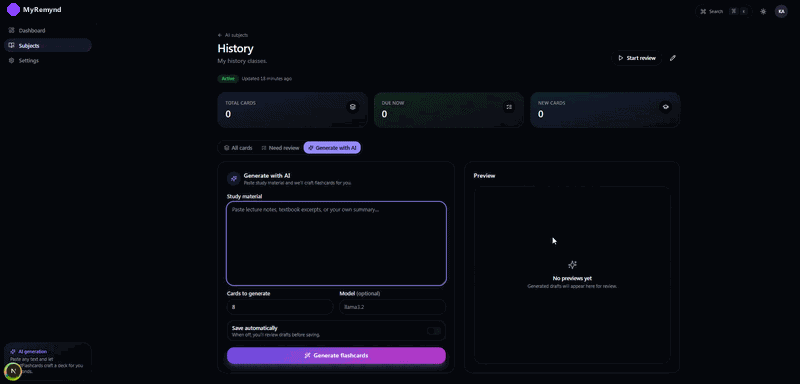This screenshot has width=800, height=384.
Task: Click the Model optional input field
Action: tap(392, 307)
